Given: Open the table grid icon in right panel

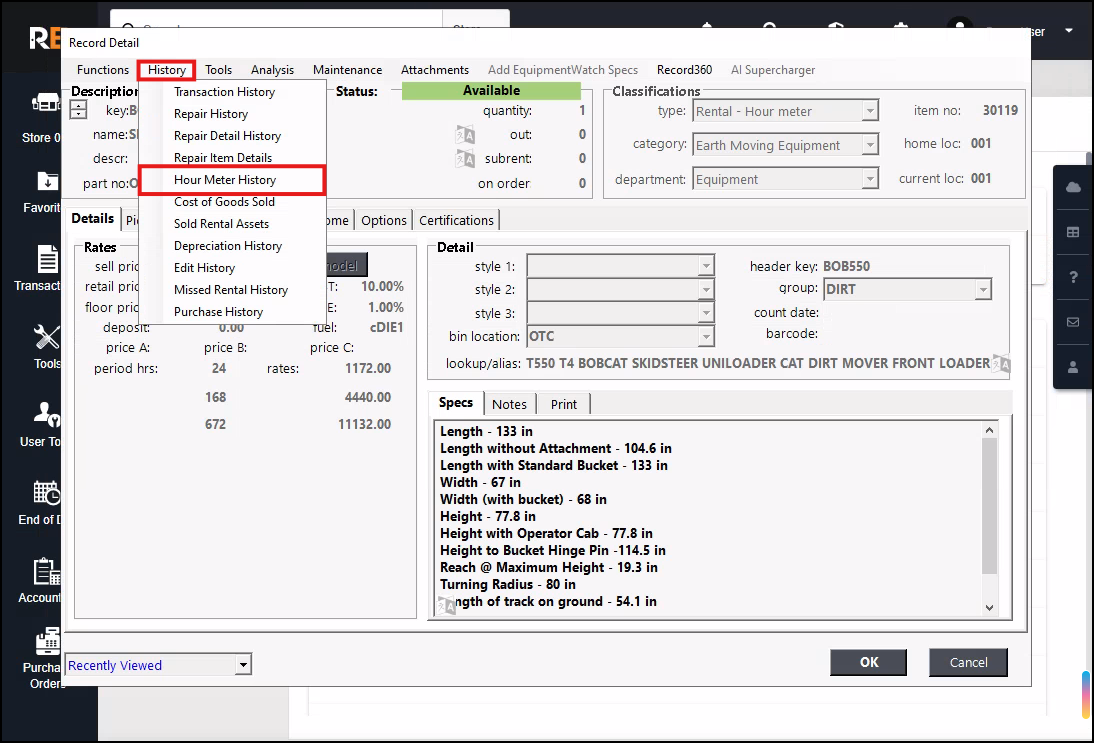Looking at the screenshot, I should click(1073, 232).
